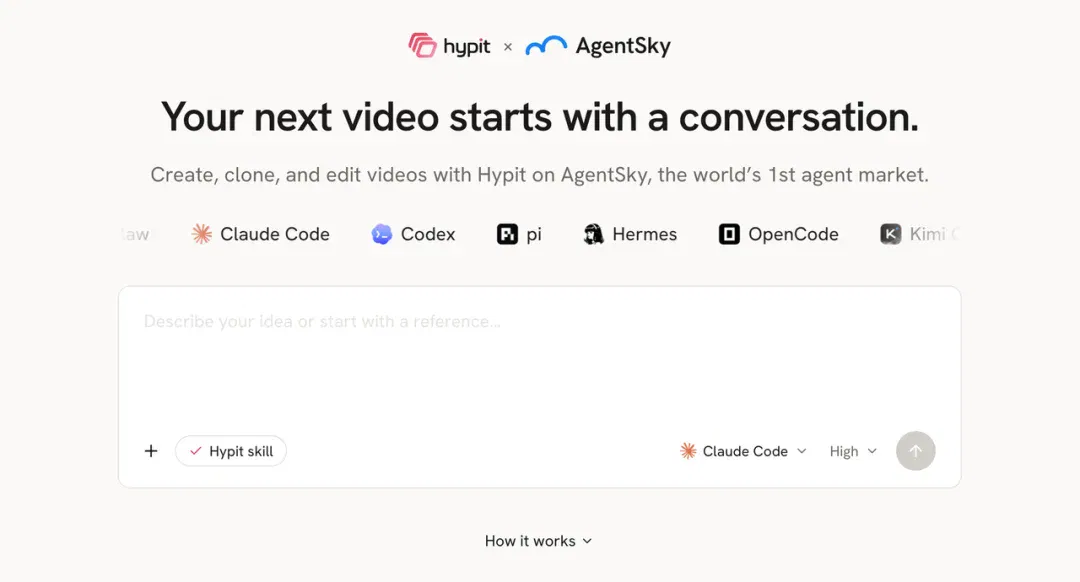
Task: Open the AgentSky wordmark link
Action: click(x=623, y=46)
